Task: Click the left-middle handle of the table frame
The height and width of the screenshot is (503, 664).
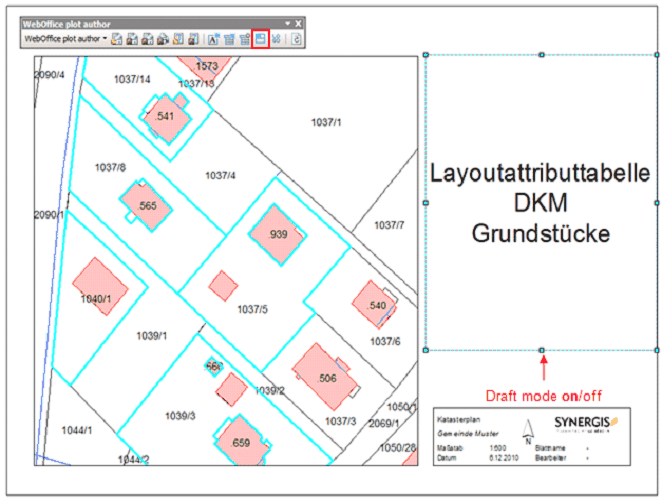Action: (x=426, y=202)
